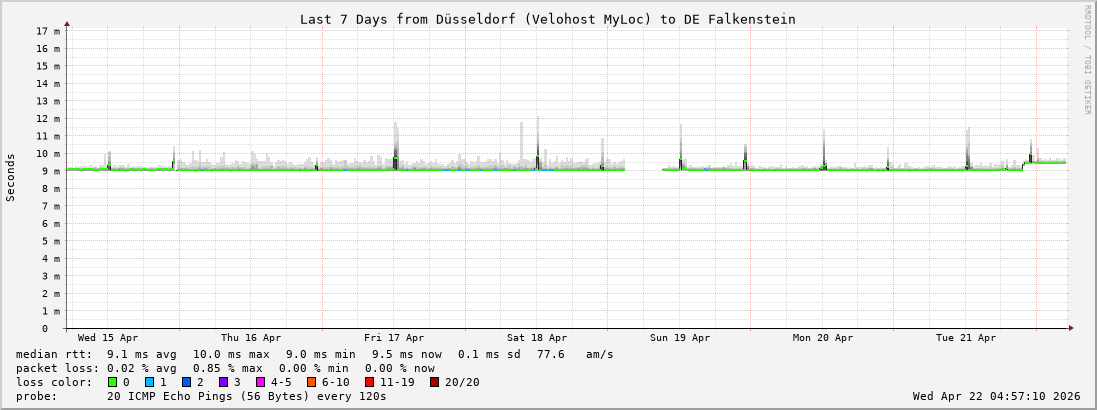Click the Tue 21 Apr axis label

click(x=966, y=338)
